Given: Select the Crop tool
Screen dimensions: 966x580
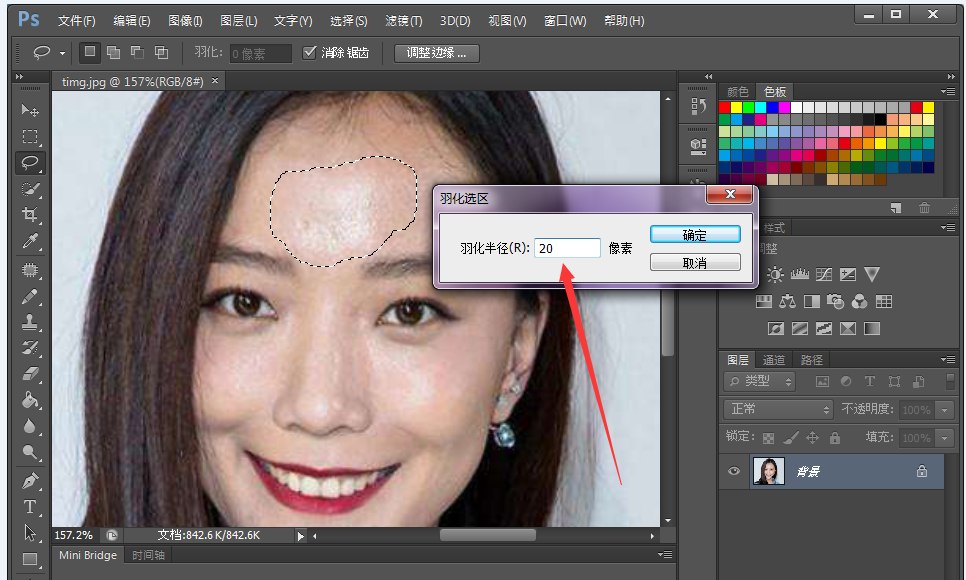Looking at the screenshot, I should click(30, 214).
